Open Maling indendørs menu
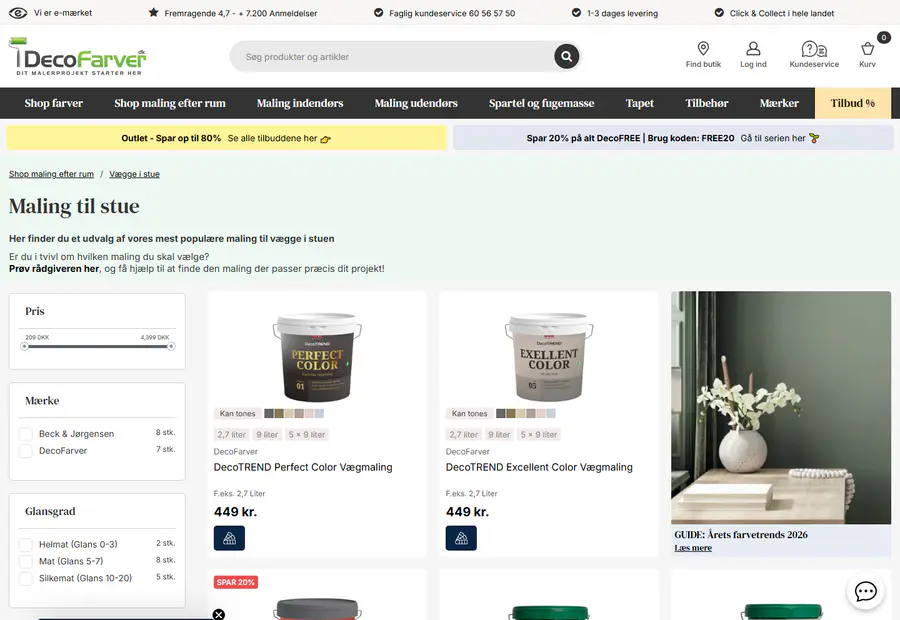 click(300, 103)
